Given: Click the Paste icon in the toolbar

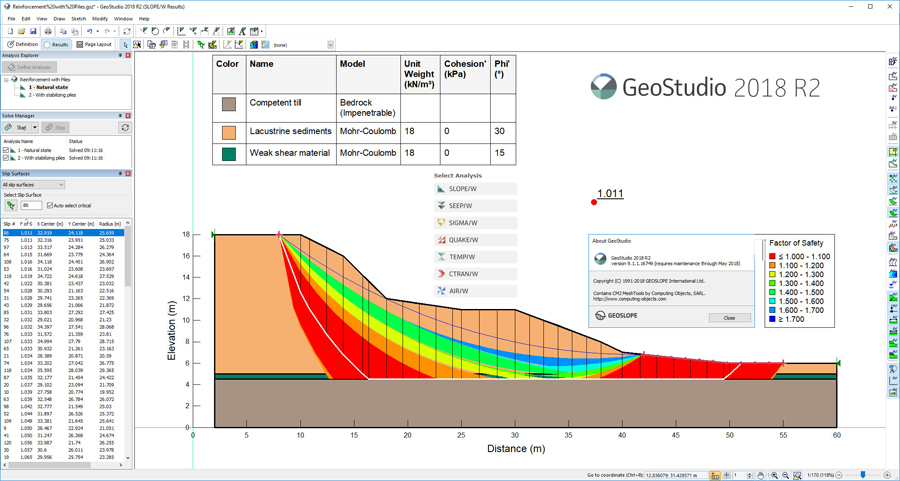Looking at the screenshot, I should point(75,31).
